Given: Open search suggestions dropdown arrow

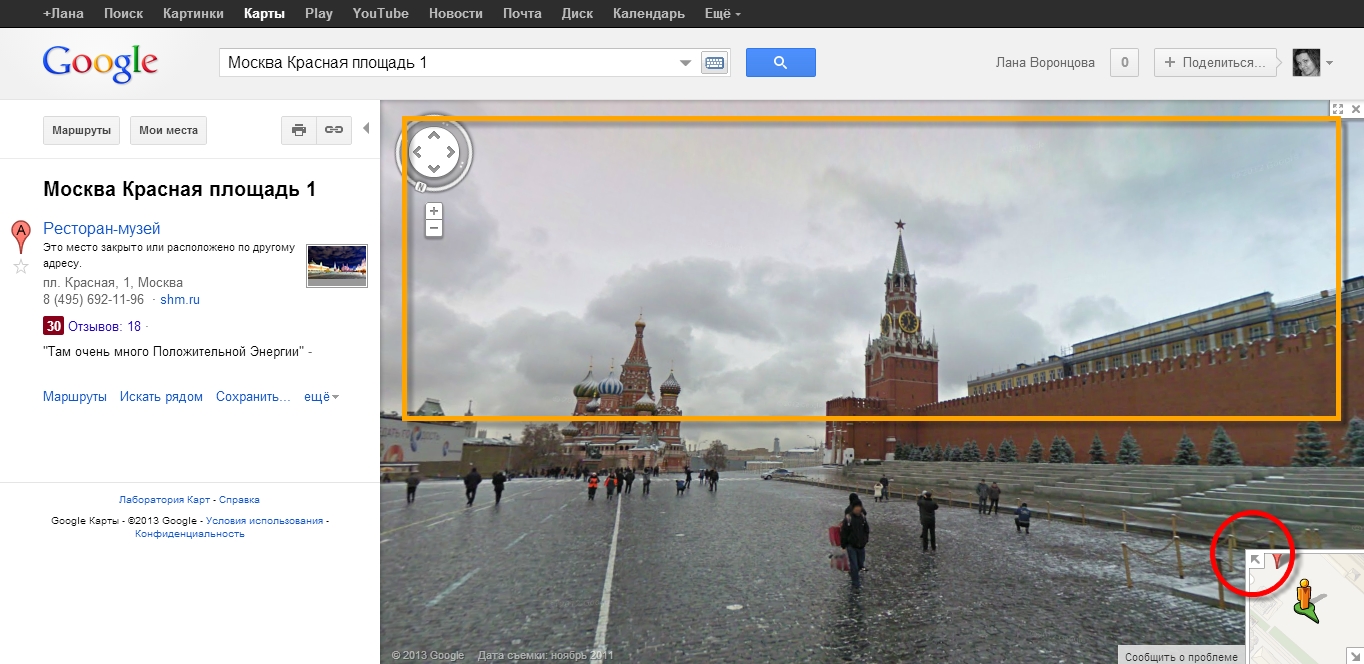Looking at the screenshot, I should pos(686,63).
